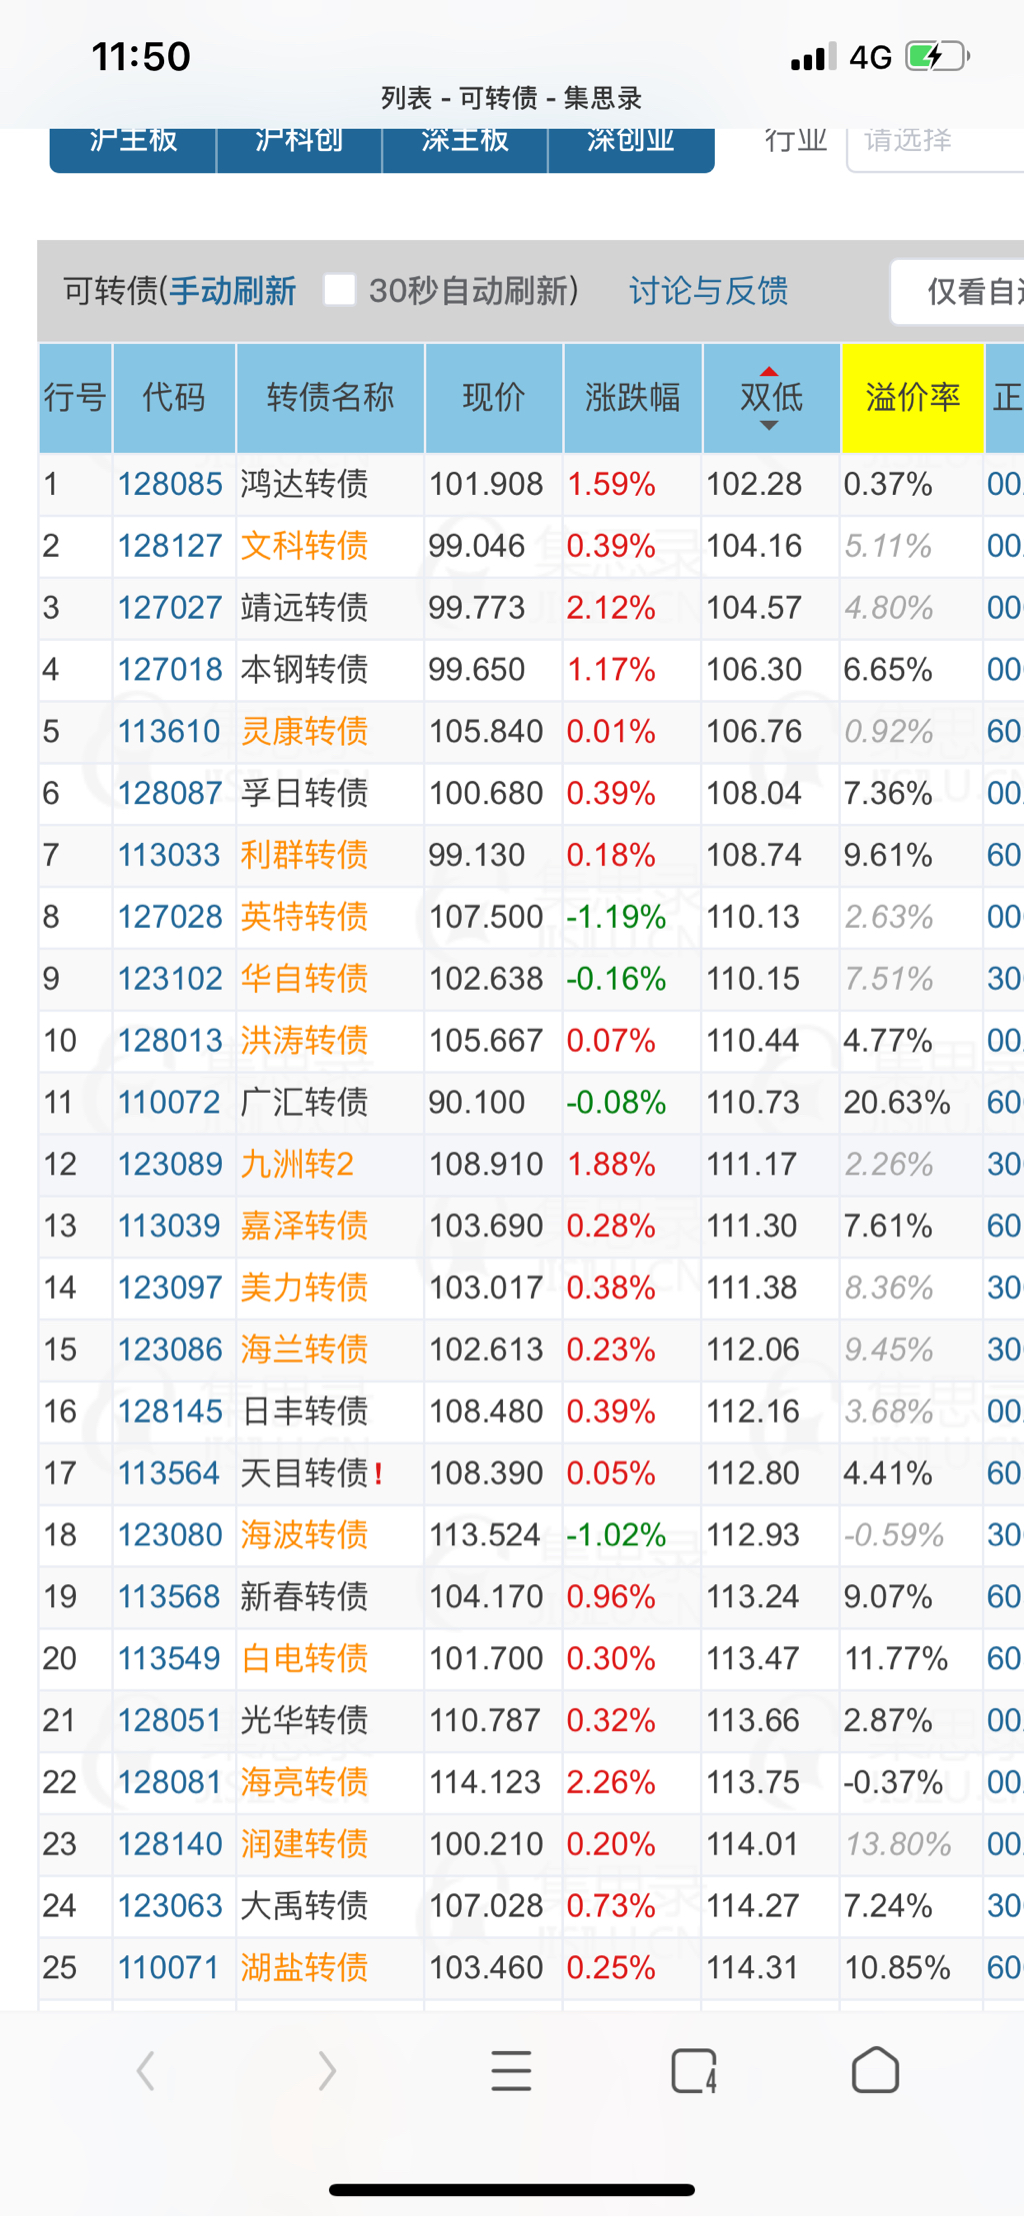
Task: Open bond code 110072
Action: point(169,1102)
